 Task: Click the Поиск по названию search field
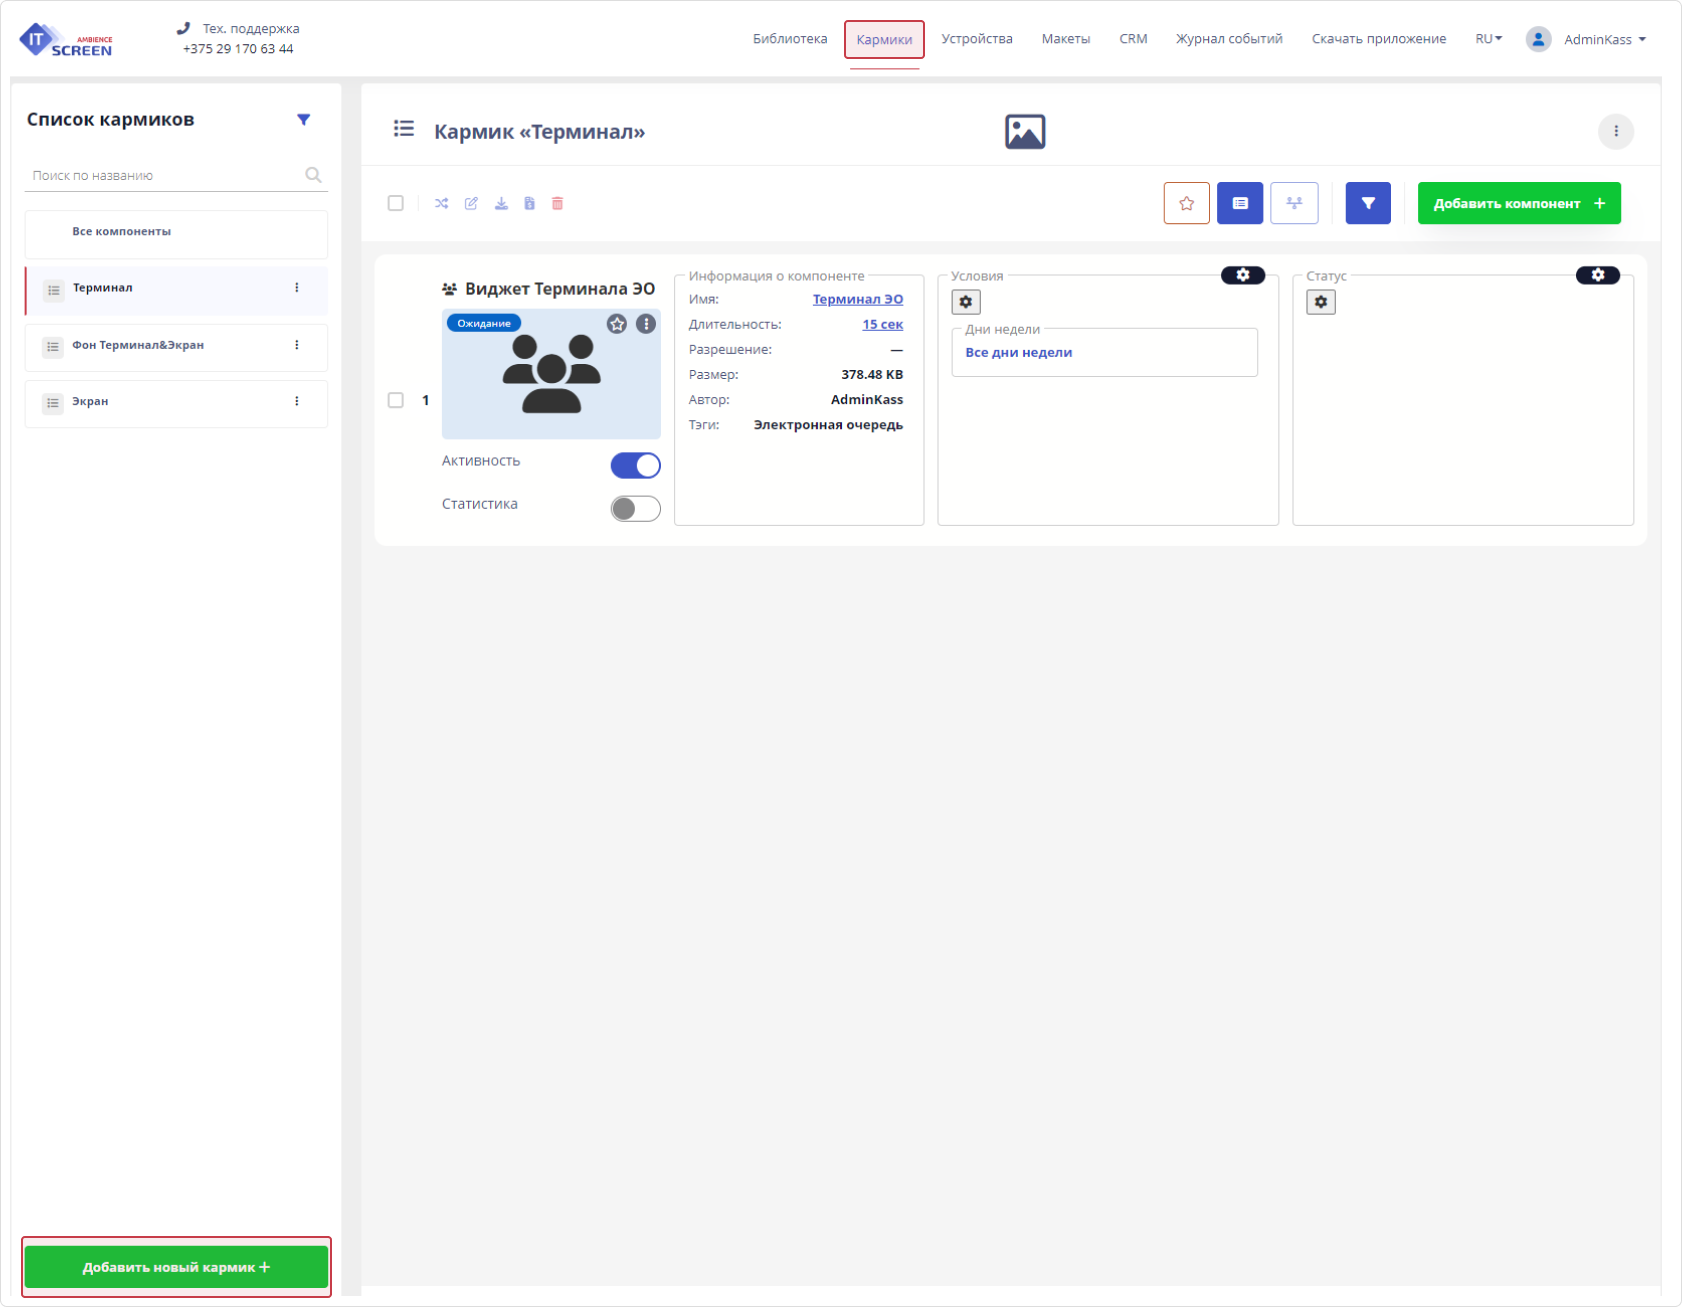tap(165, 176)
